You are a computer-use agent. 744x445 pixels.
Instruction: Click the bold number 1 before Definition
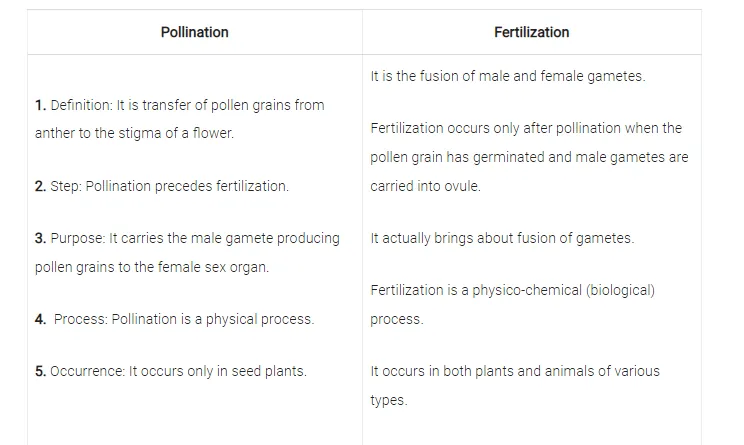[40, 105]
